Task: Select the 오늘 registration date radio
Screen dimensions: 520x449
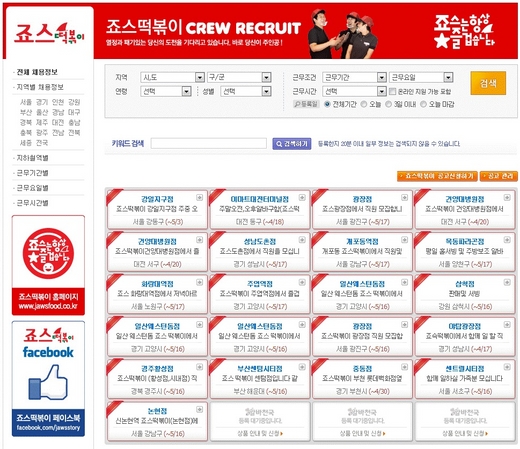Action: (x=364, y=104)
